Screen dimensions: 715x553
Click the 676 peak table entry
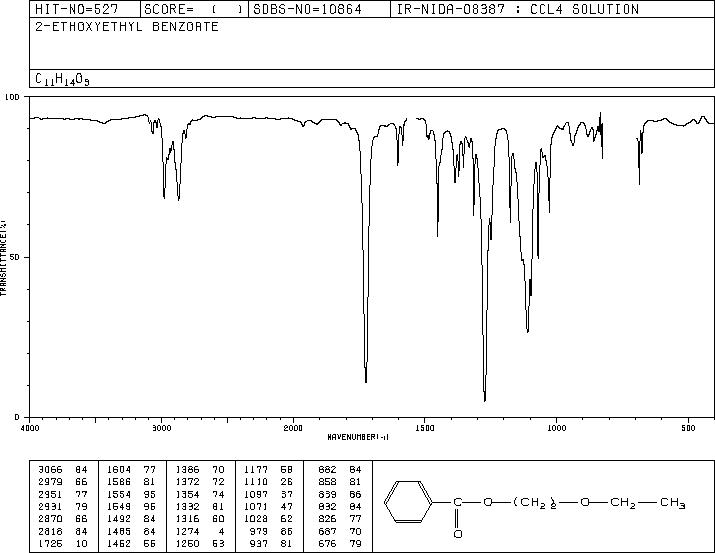coord(340,543)
